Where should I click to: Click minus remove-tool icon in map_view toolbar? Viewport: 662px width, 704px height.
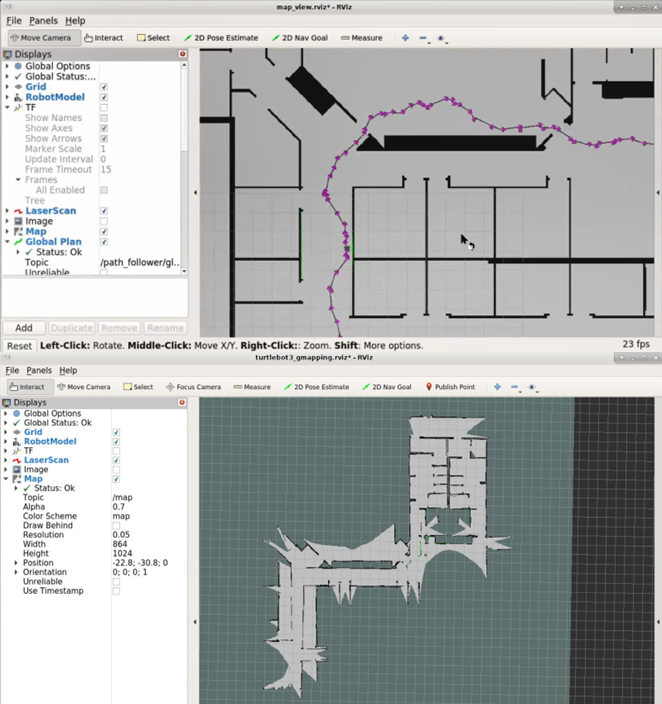click(423, 38)
